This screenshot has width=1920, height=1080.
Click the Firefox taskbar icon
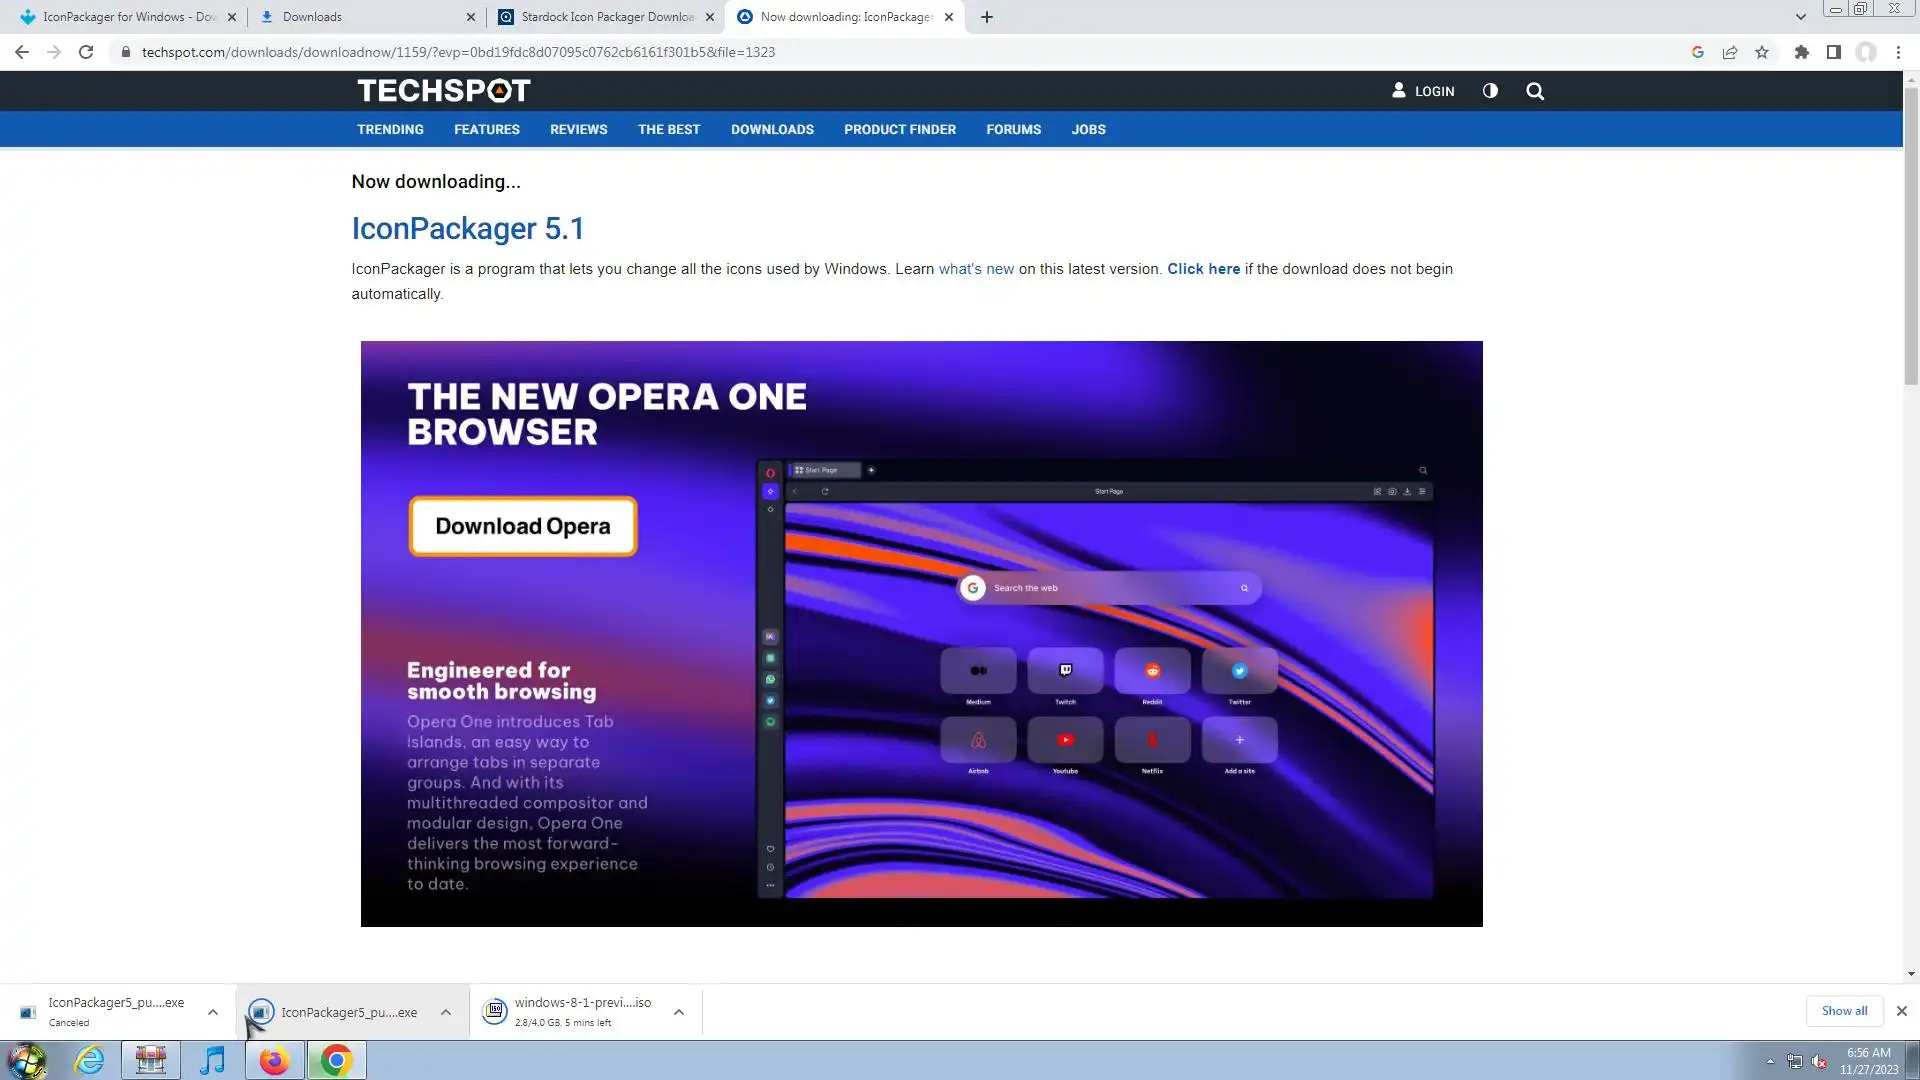(274, 1060)
